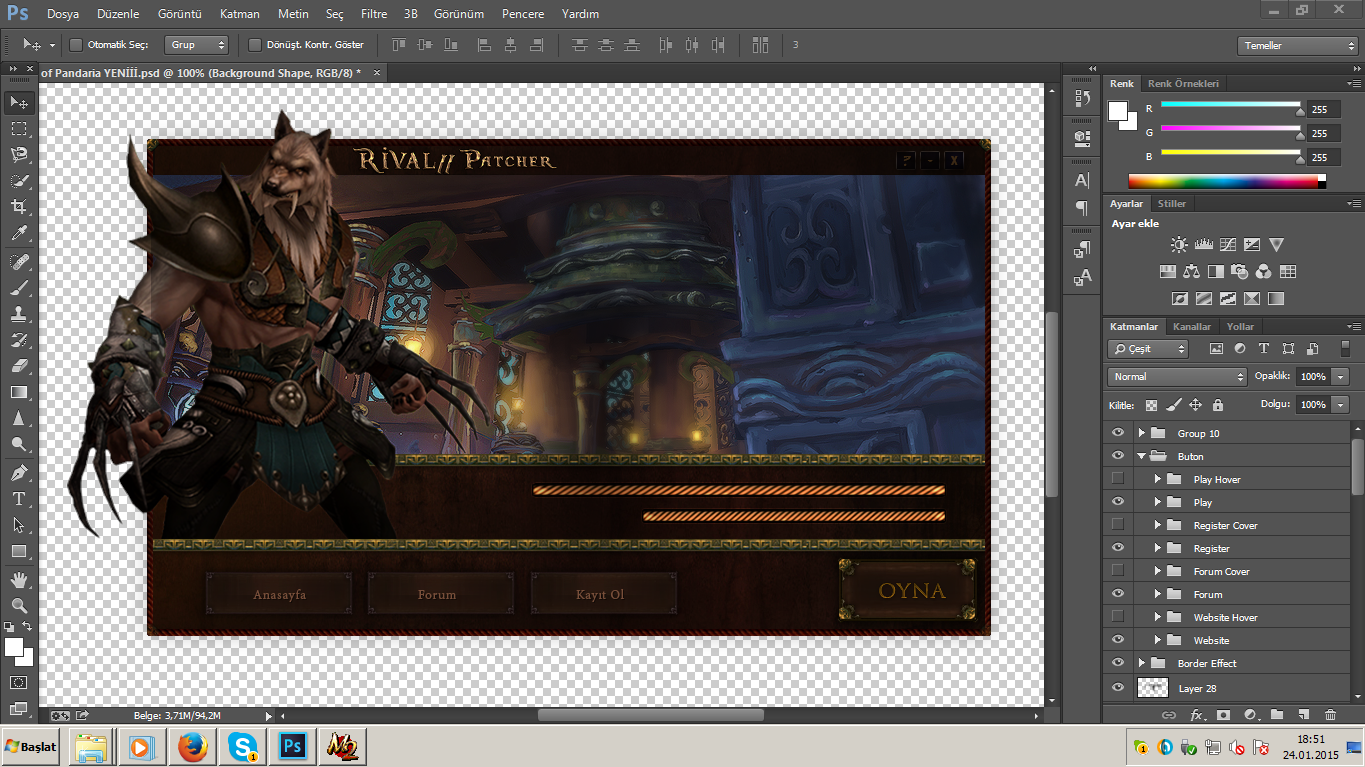The image size is (1365, 767).
Task: Open the Dolgu slider dropdown arrow
Action: point(1340,405)
